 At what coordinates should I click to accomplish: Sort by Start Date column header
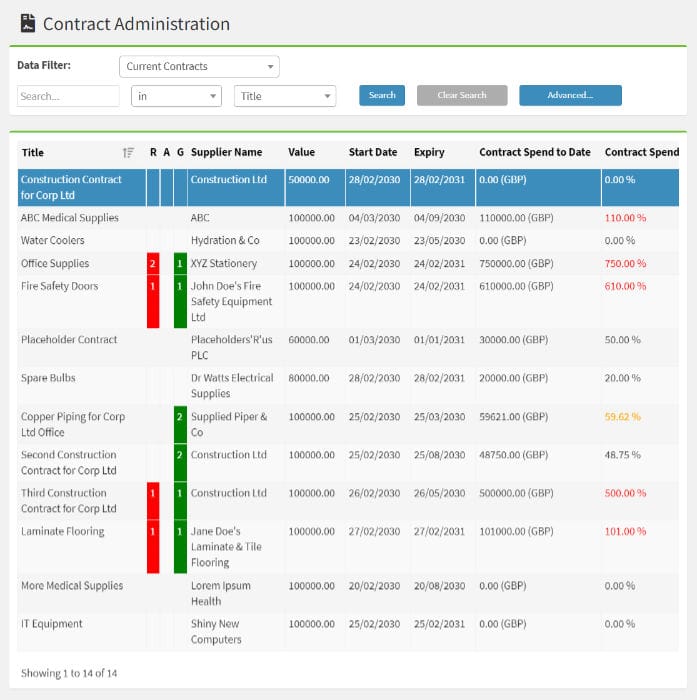(372, 153)
